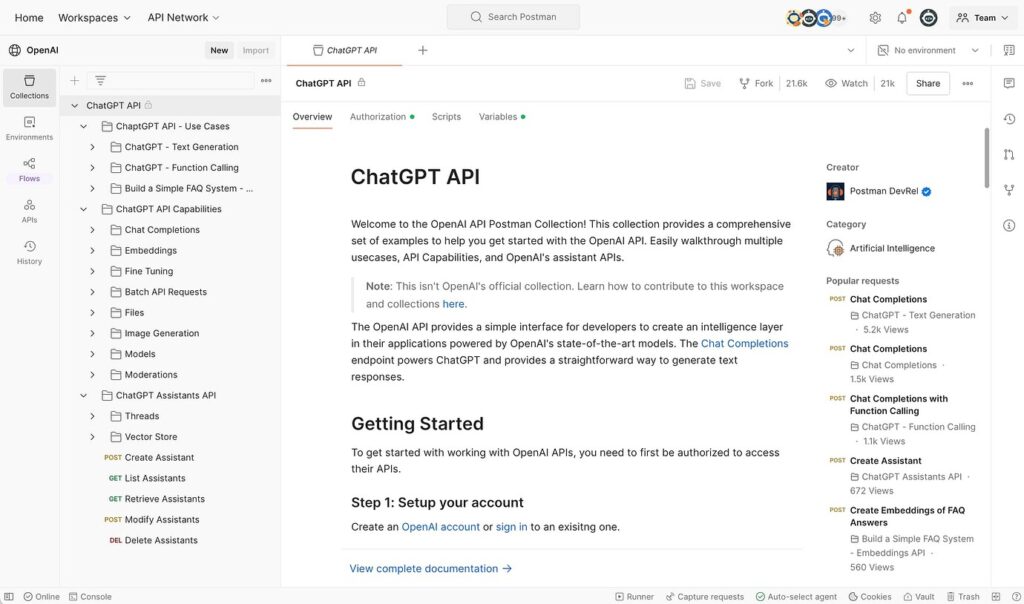Viewport: 1024px width, 604px height.
Task: Click Auto-select agent in status bar
Action: point(796,597)
